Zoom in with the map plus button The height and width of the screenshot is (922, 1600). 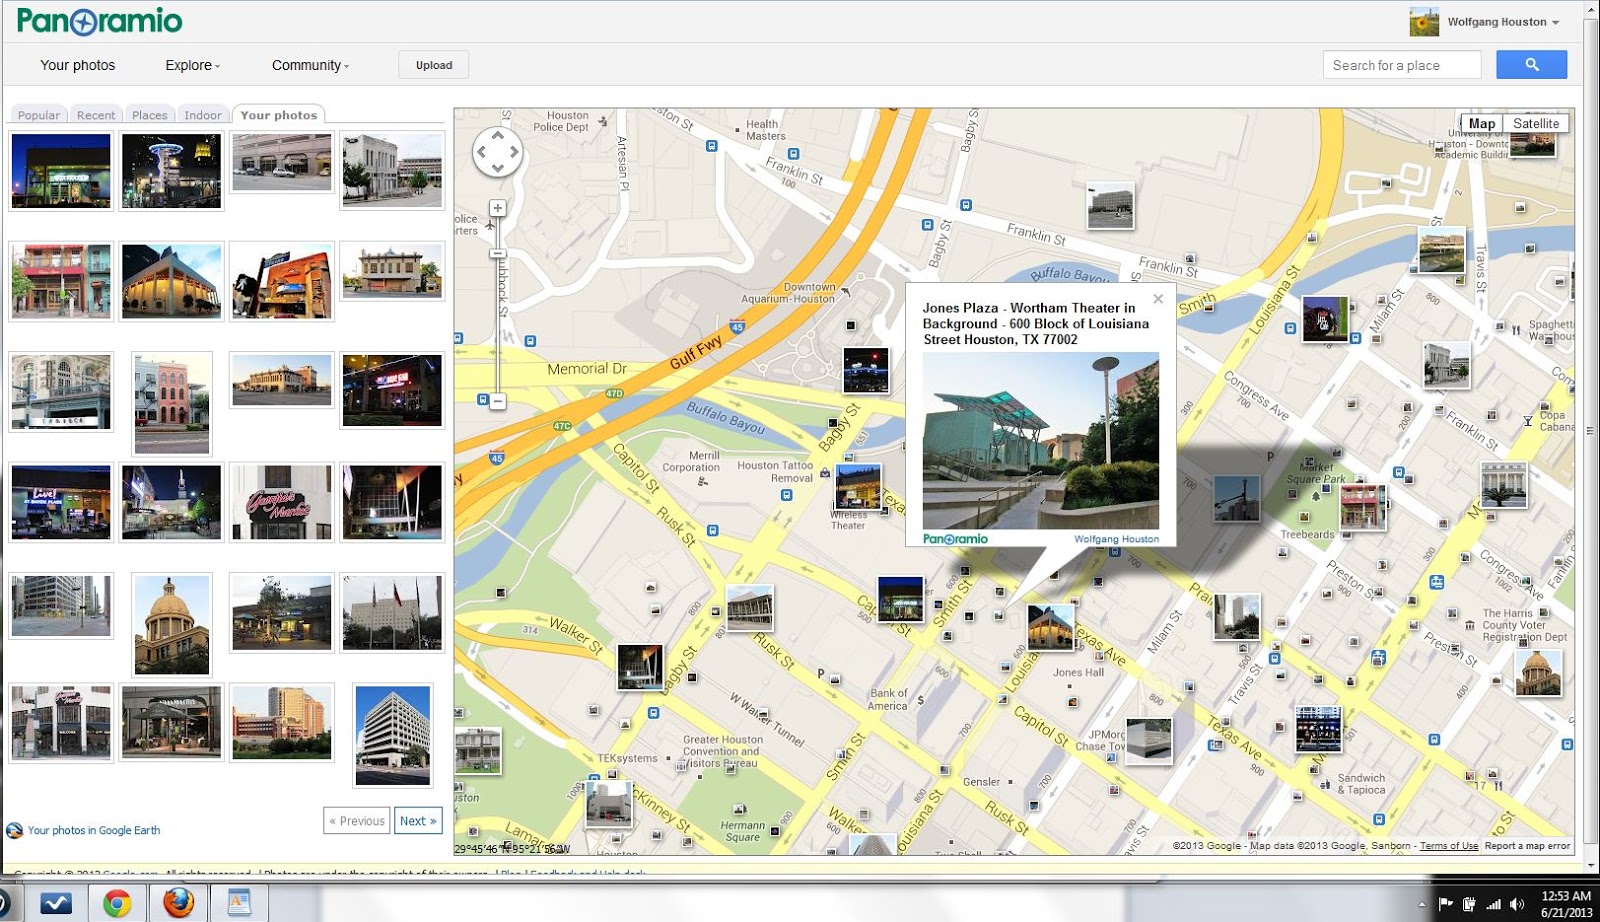click(x=497, y=208)
